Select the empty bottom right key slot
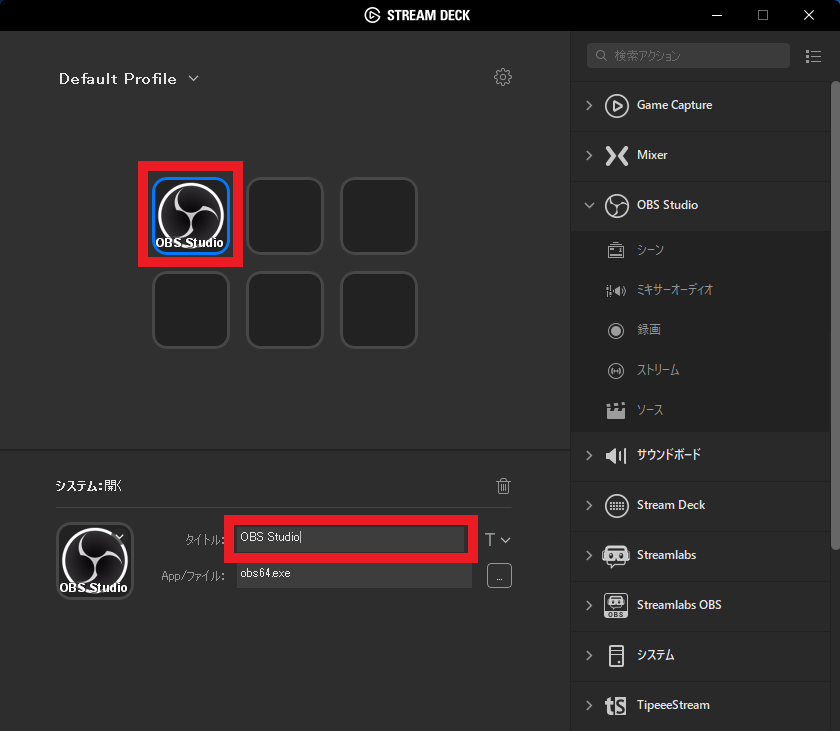Screen dimensions: 840x731 [x=379, y=310]
